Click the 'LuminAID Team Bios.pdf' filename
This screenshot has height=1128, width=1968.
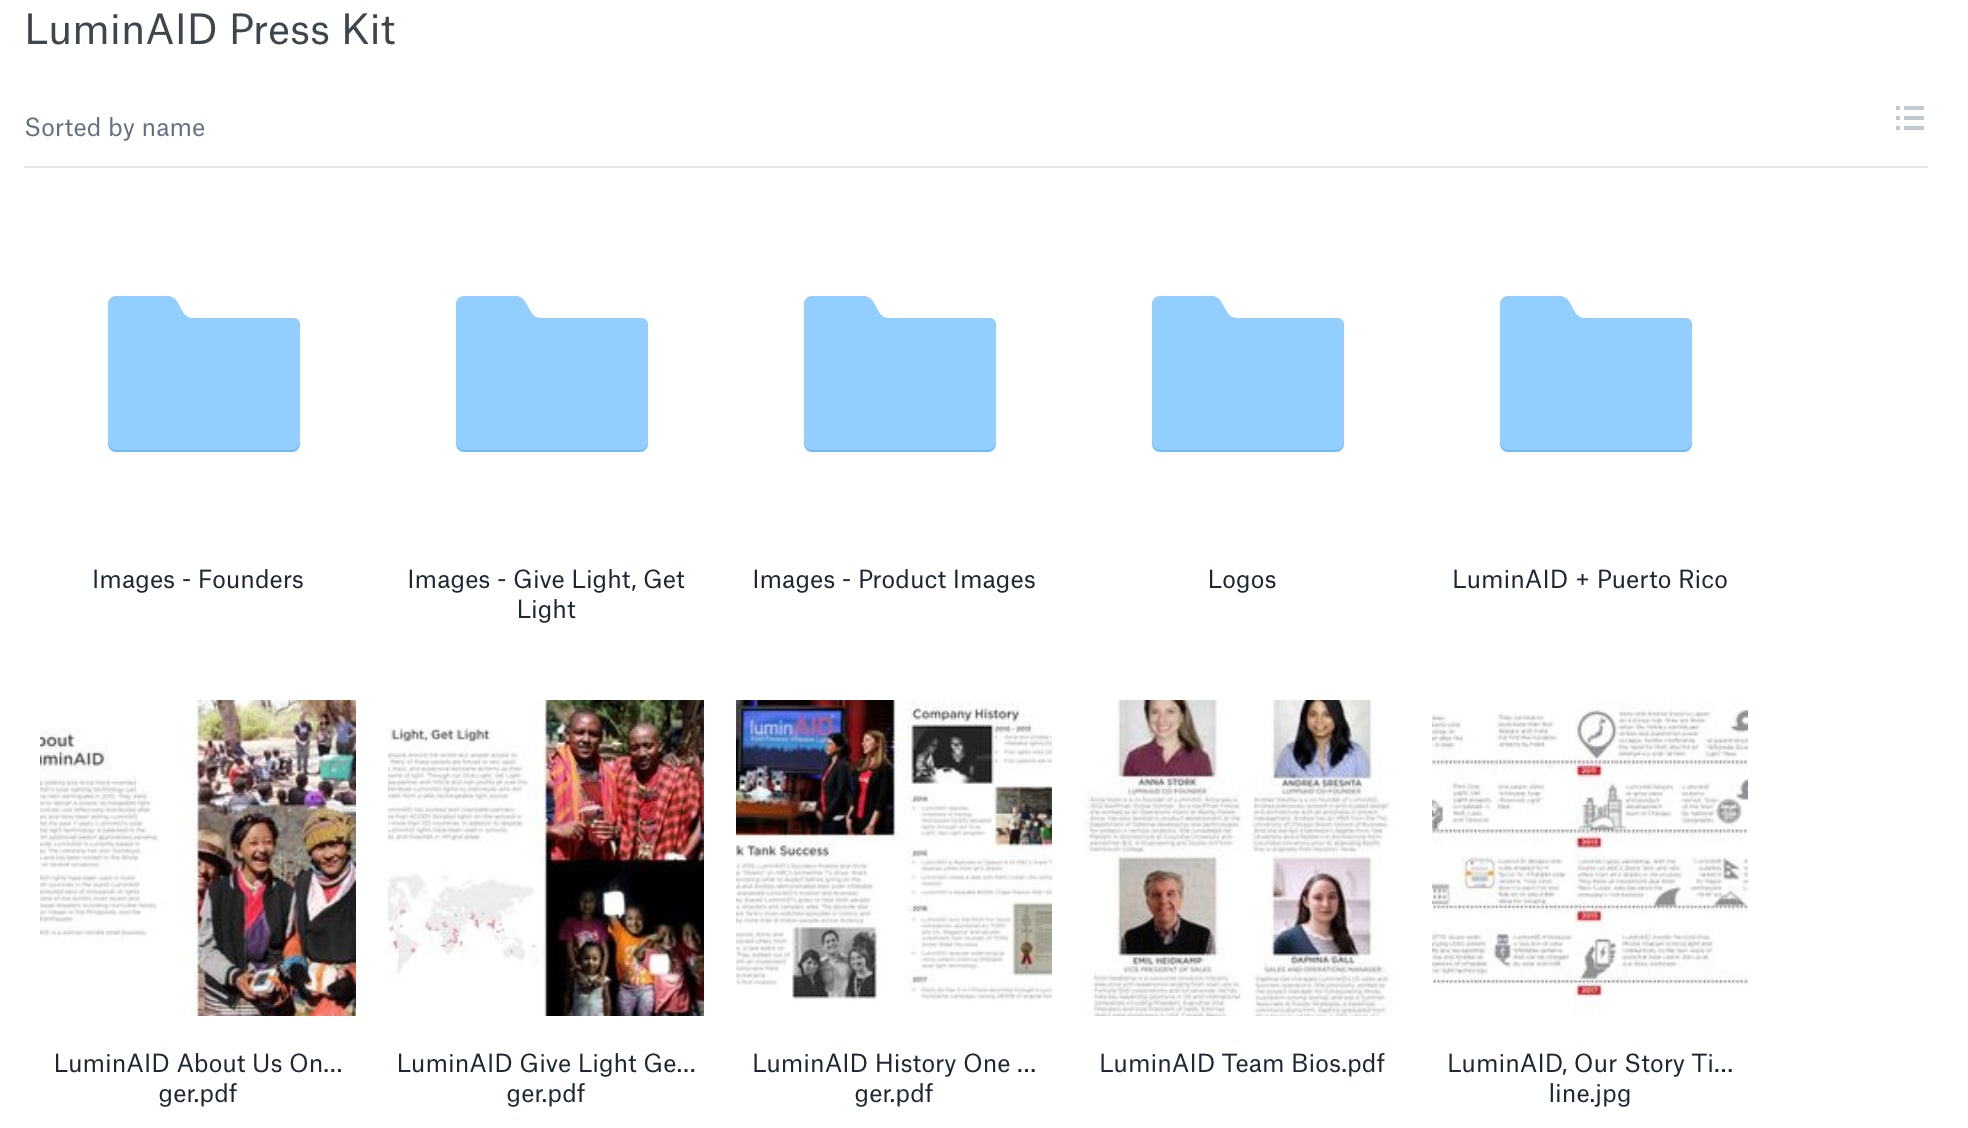[x=1242, y=1064]
